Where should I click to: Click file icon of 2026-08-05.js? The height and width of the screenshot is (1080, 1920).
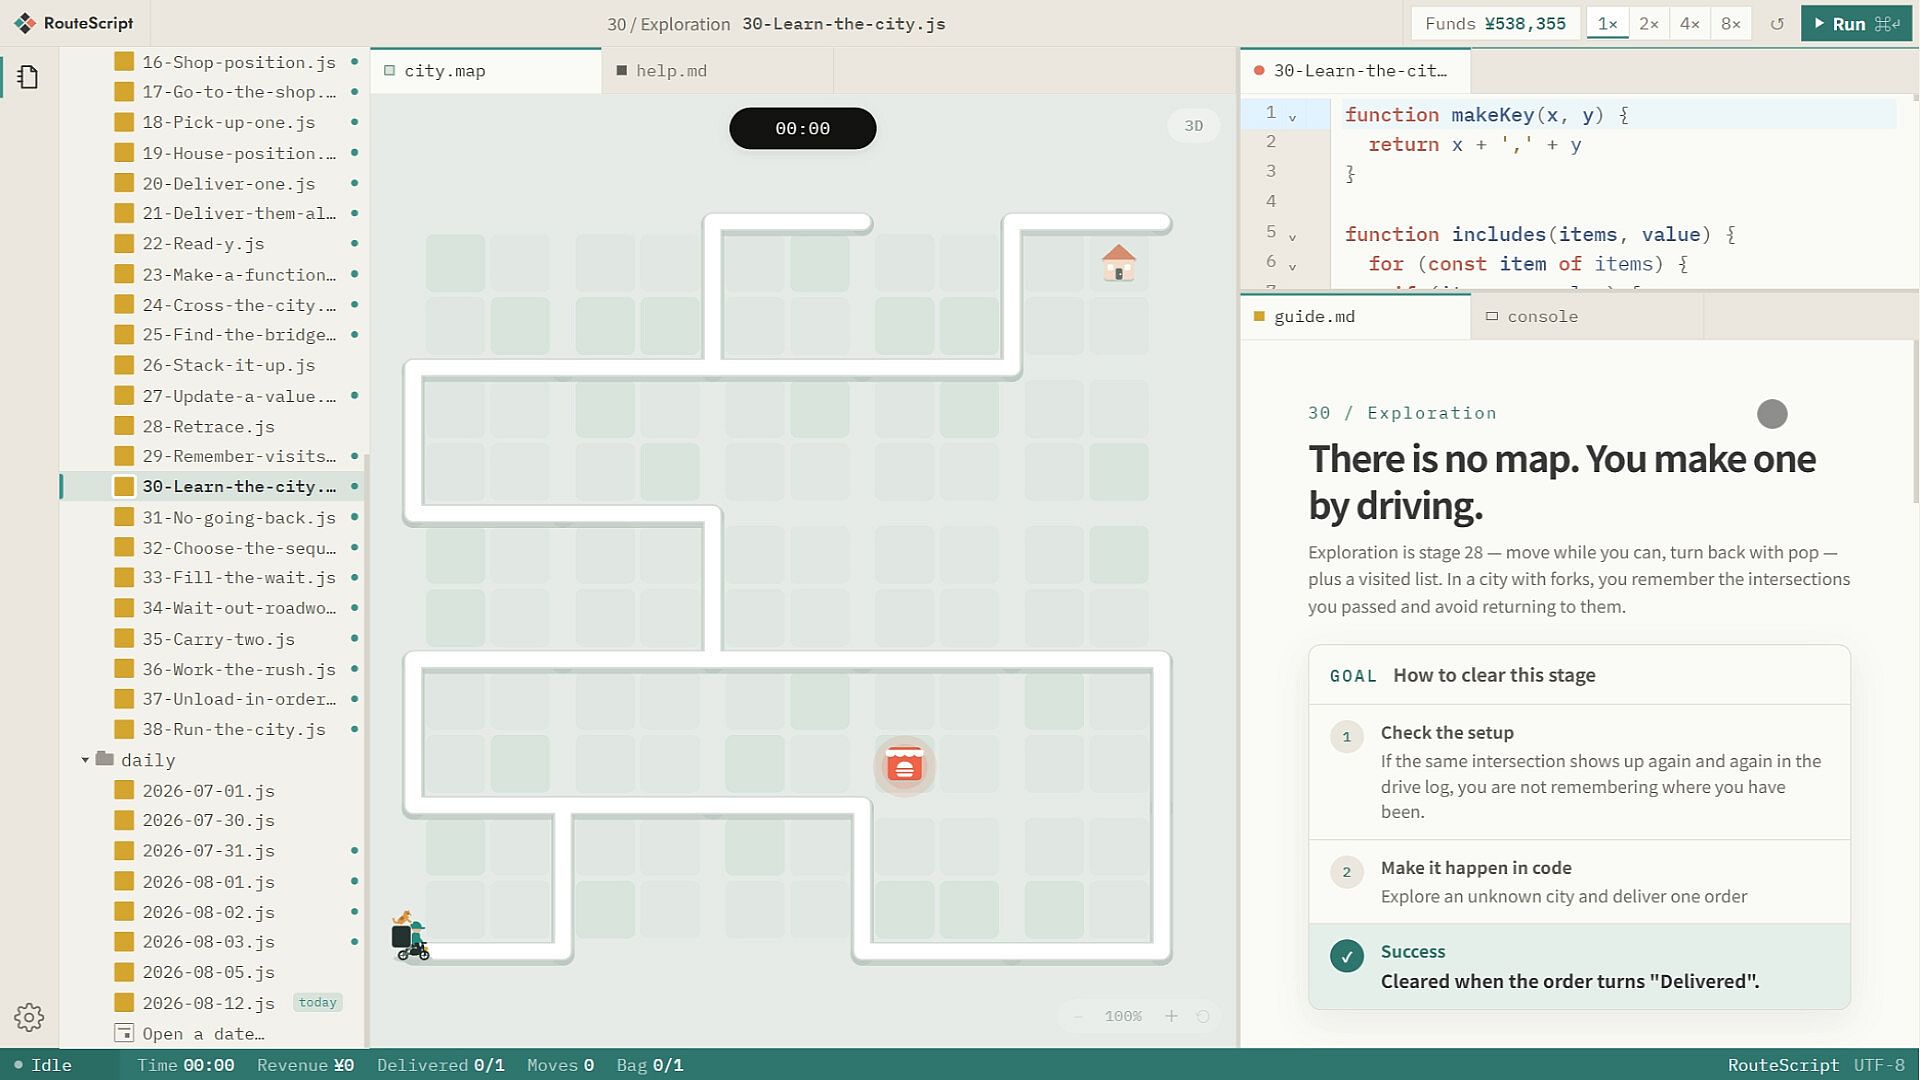click(x=124, y=972)
